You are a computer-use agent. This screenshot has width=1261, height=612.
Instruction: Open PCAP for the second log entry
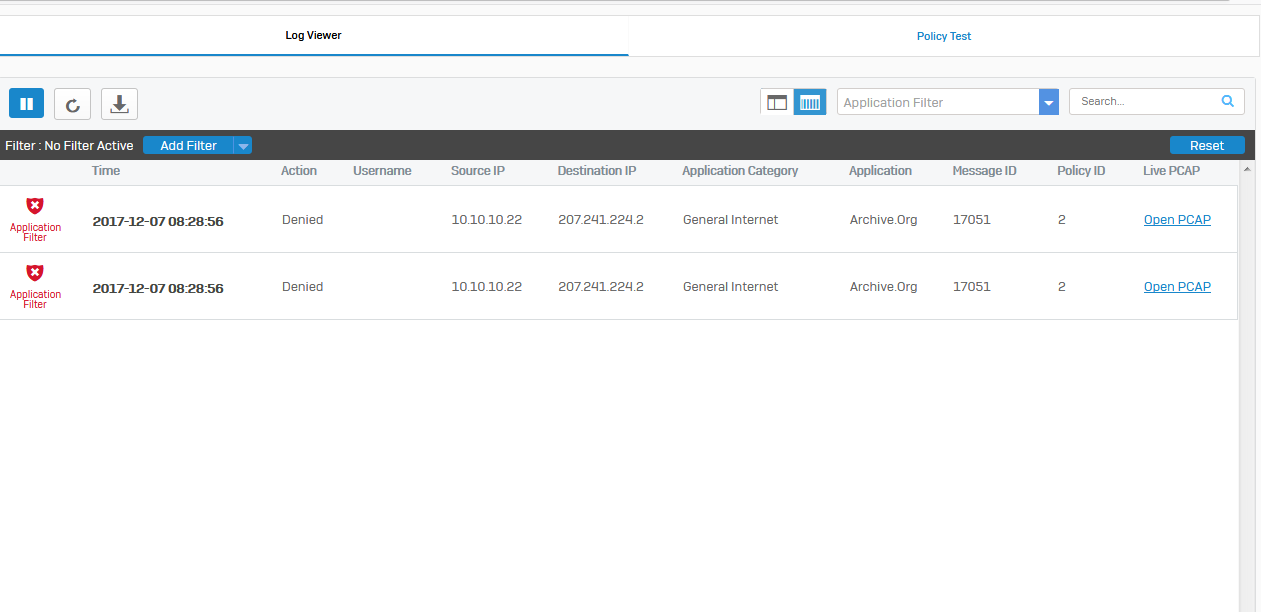[x=1176, y=287]
